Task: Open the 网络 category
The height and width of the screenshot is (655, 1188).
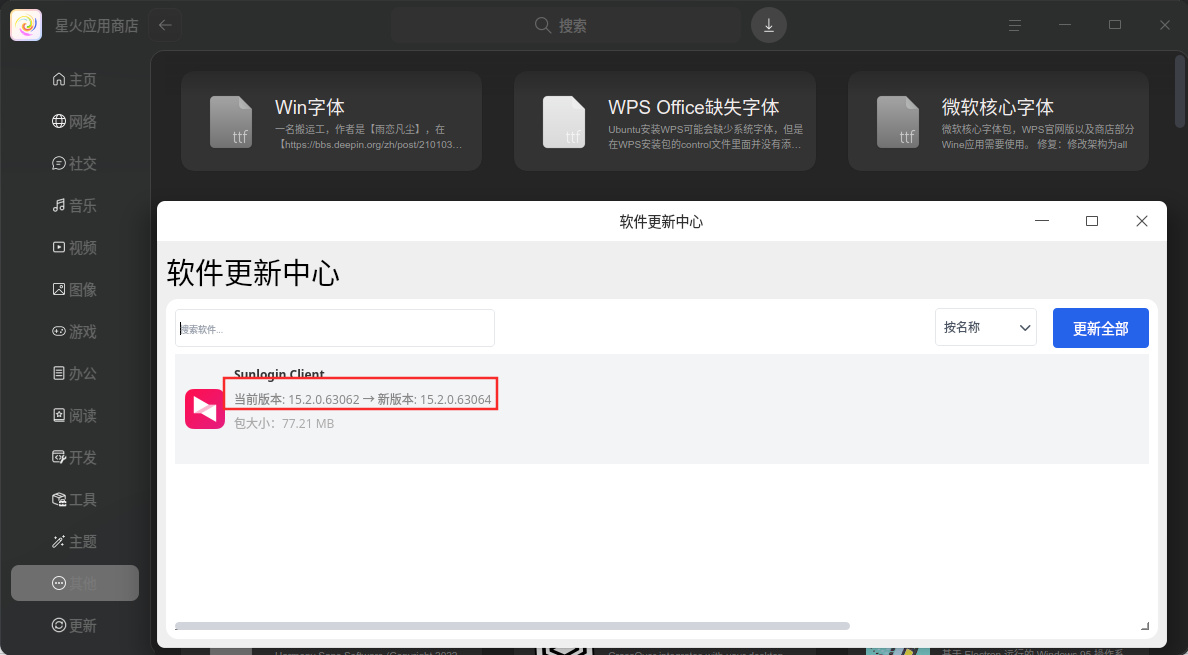Action: pyautogui.click(x=74, y=121)
